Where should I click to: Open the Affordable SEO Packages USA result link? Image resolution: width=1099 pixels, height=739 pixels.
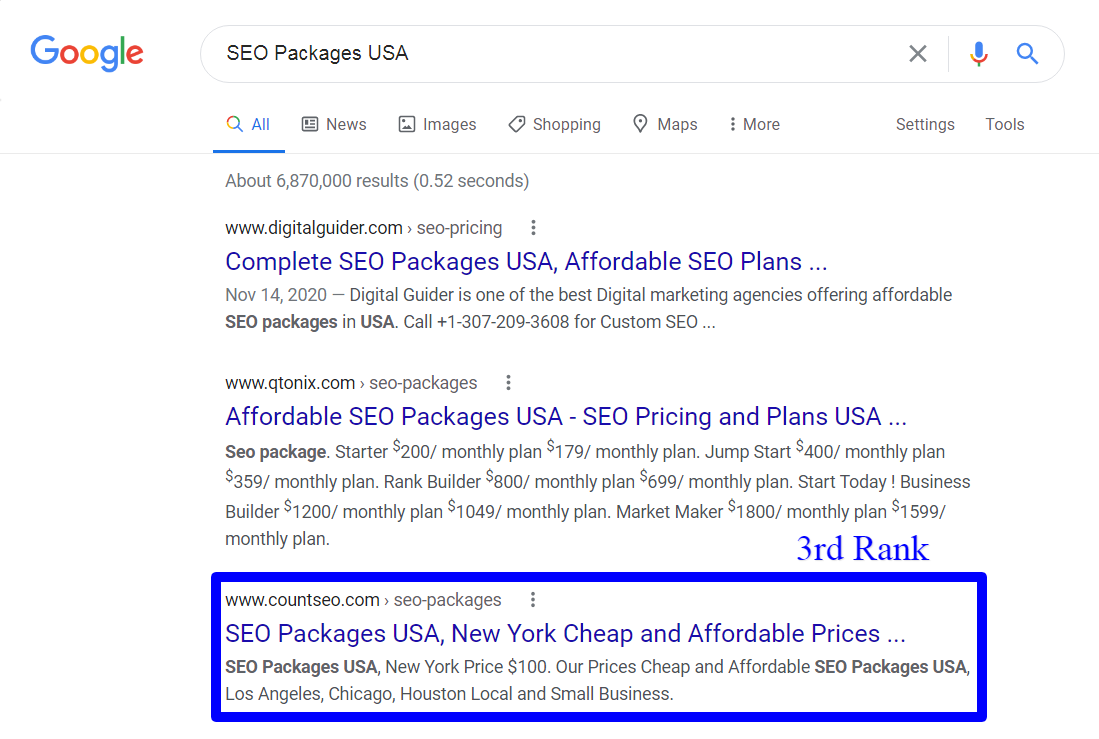click(566, 416)
